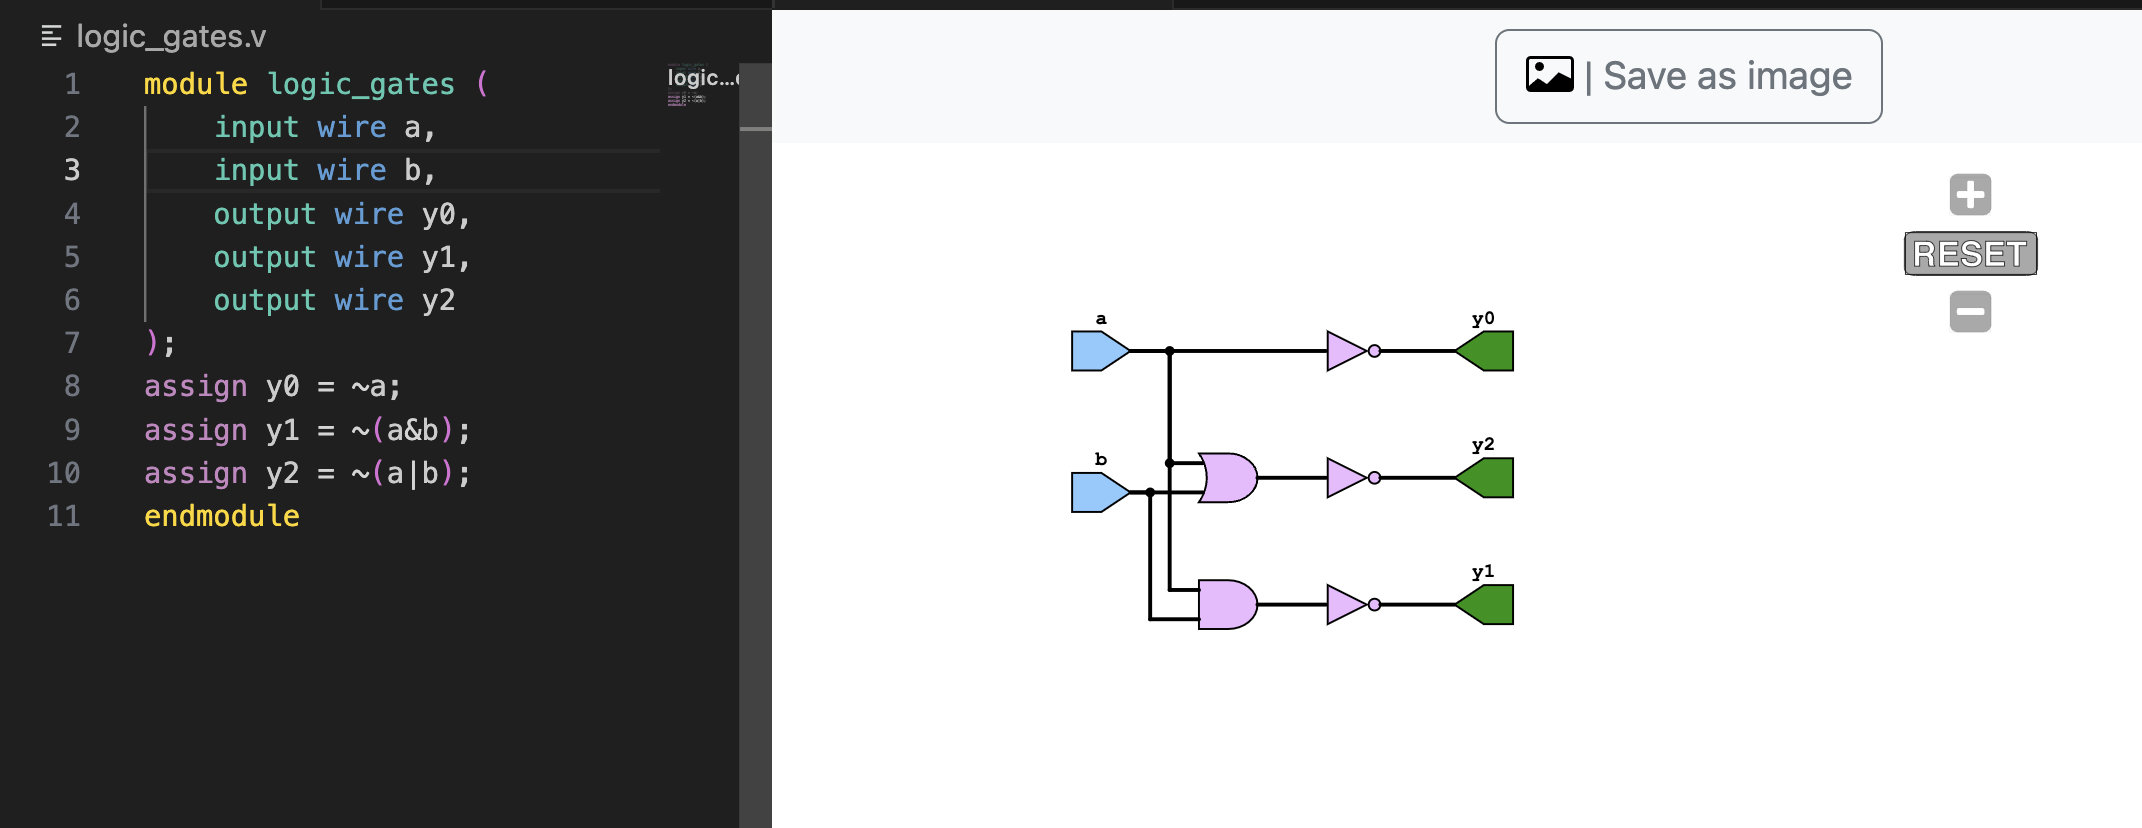The image size is (2142, 828).
Task: Reset the schematic view with RESET
Action: 1970,254
